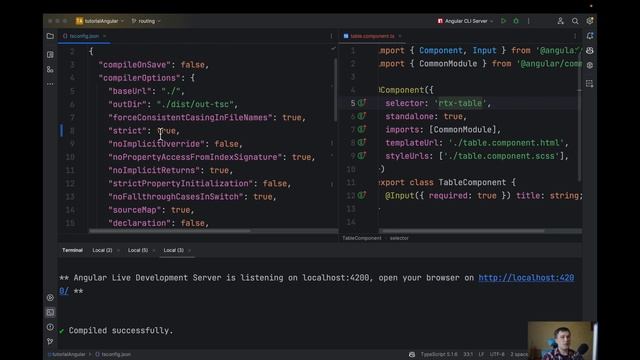Click './table.component.html' string in code

coord(506,143)
